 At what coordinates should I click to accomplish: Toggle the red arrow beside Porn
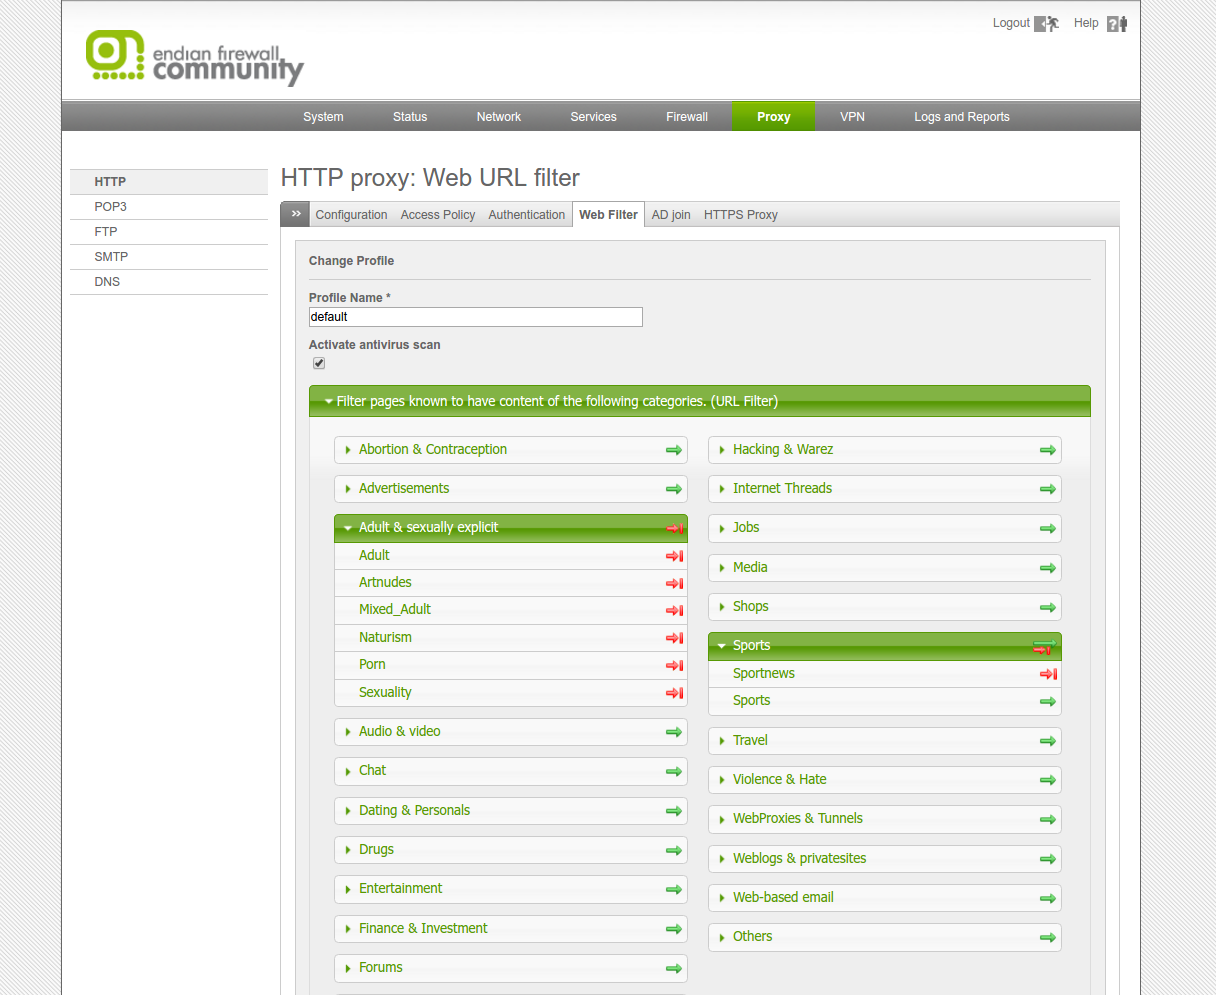click(675, 665)
